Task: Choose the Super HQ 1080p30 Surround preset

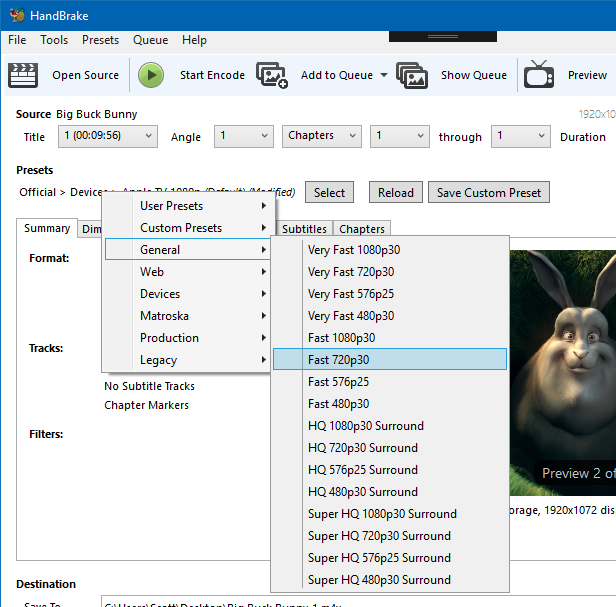Action: [x=390, y=514]
